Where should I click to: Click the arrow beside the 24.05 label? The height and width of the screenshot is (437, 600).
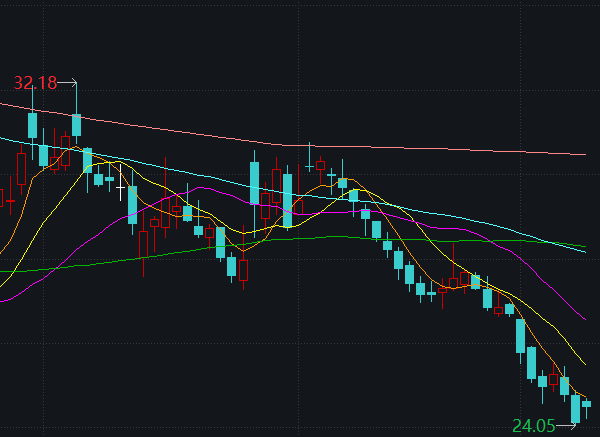pyautogui.click(x=566, y=426)
